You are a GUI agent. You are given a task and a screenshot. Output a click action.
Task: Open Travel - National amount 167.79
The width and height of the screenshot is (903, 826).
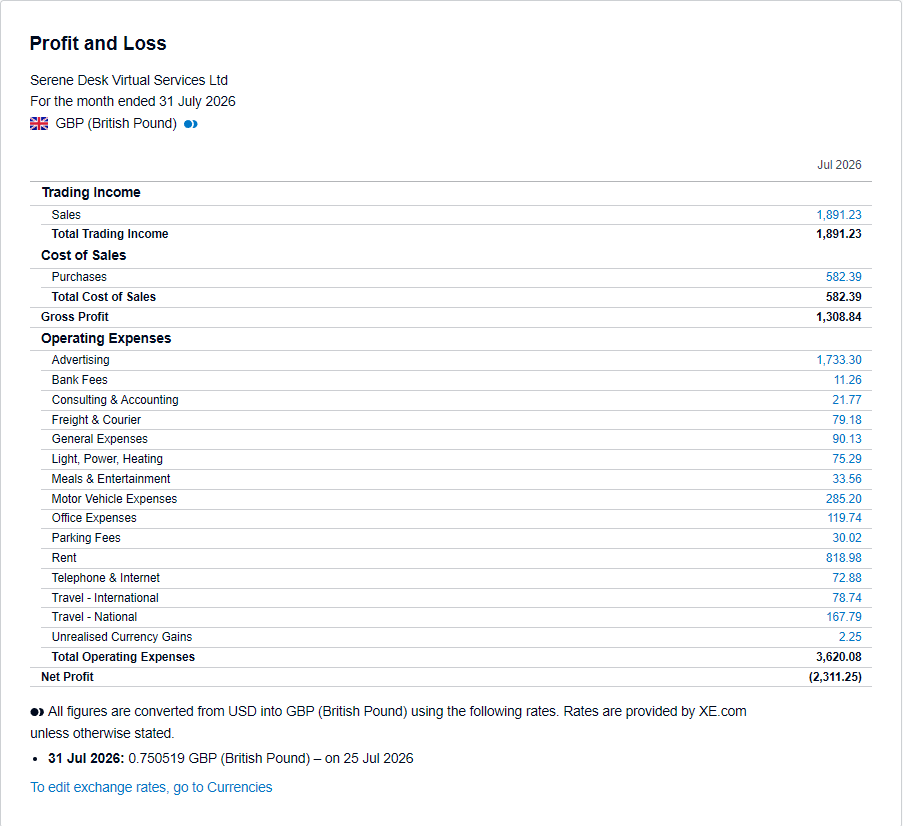844,617
